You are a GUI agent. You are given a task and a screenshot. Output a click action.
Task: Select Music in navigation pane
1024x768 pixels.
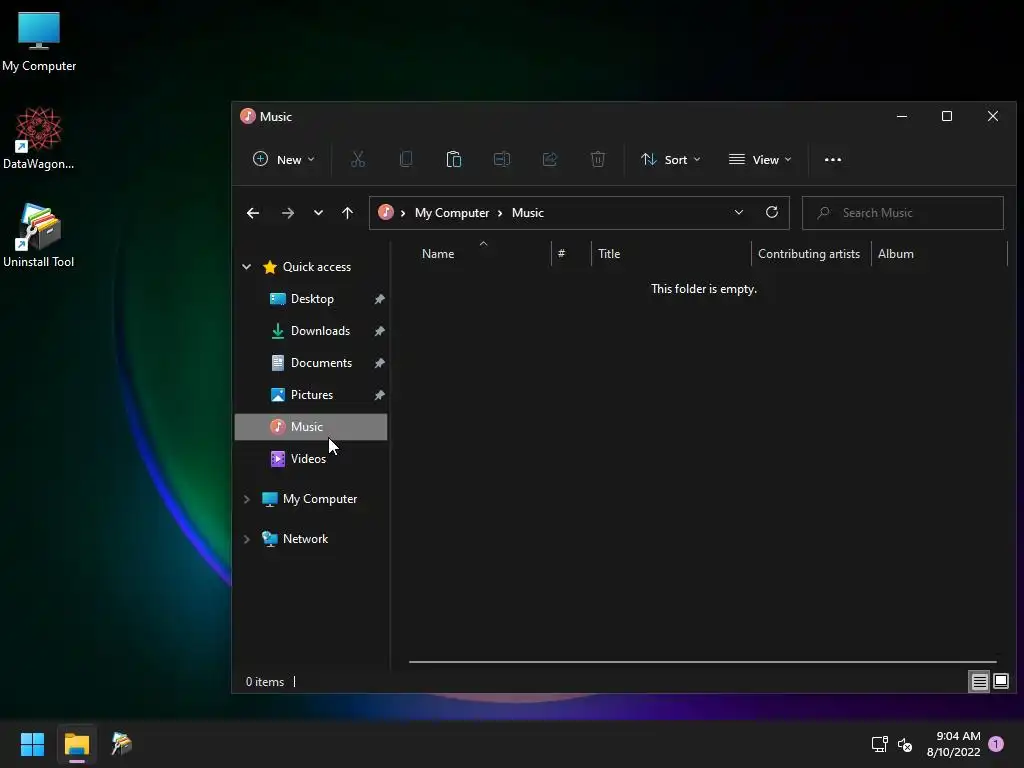(x=311, y=427)
